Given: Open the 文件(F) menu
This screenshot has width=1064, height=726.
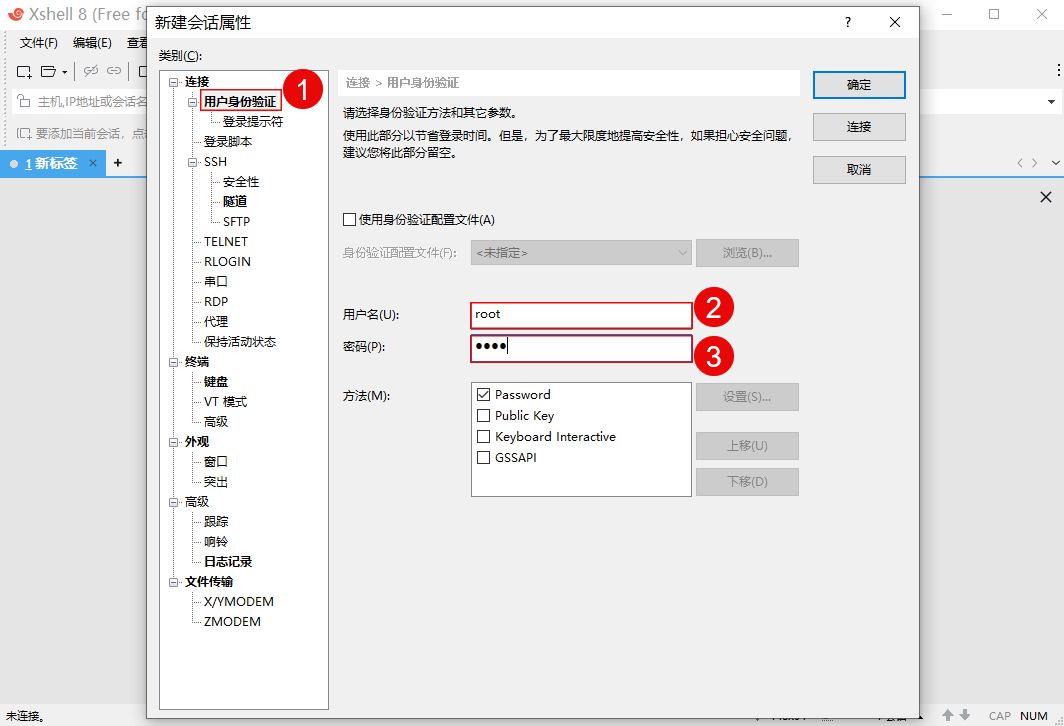Looking at the screenshot, I should (x=39, y=43).
